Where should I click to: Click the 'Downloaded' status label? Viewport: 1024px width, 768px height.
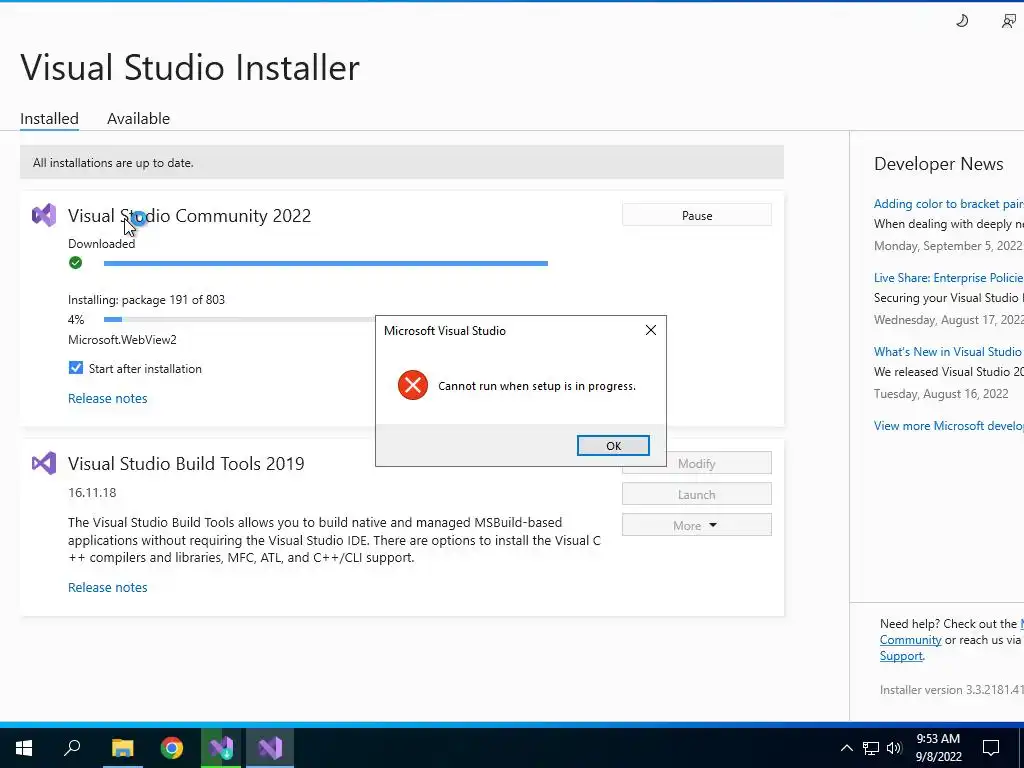[101, 244]
